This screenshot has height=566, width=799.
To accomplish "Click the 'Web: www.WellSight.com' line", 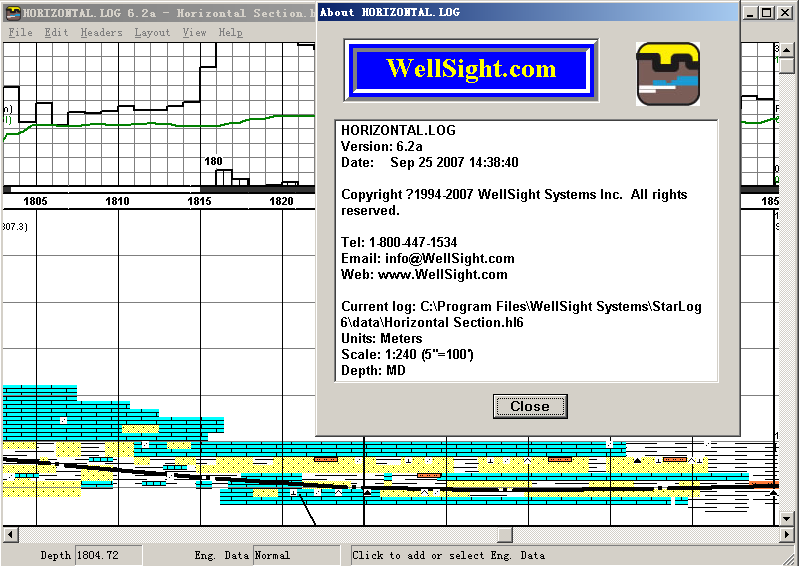I will coord(424,274).
